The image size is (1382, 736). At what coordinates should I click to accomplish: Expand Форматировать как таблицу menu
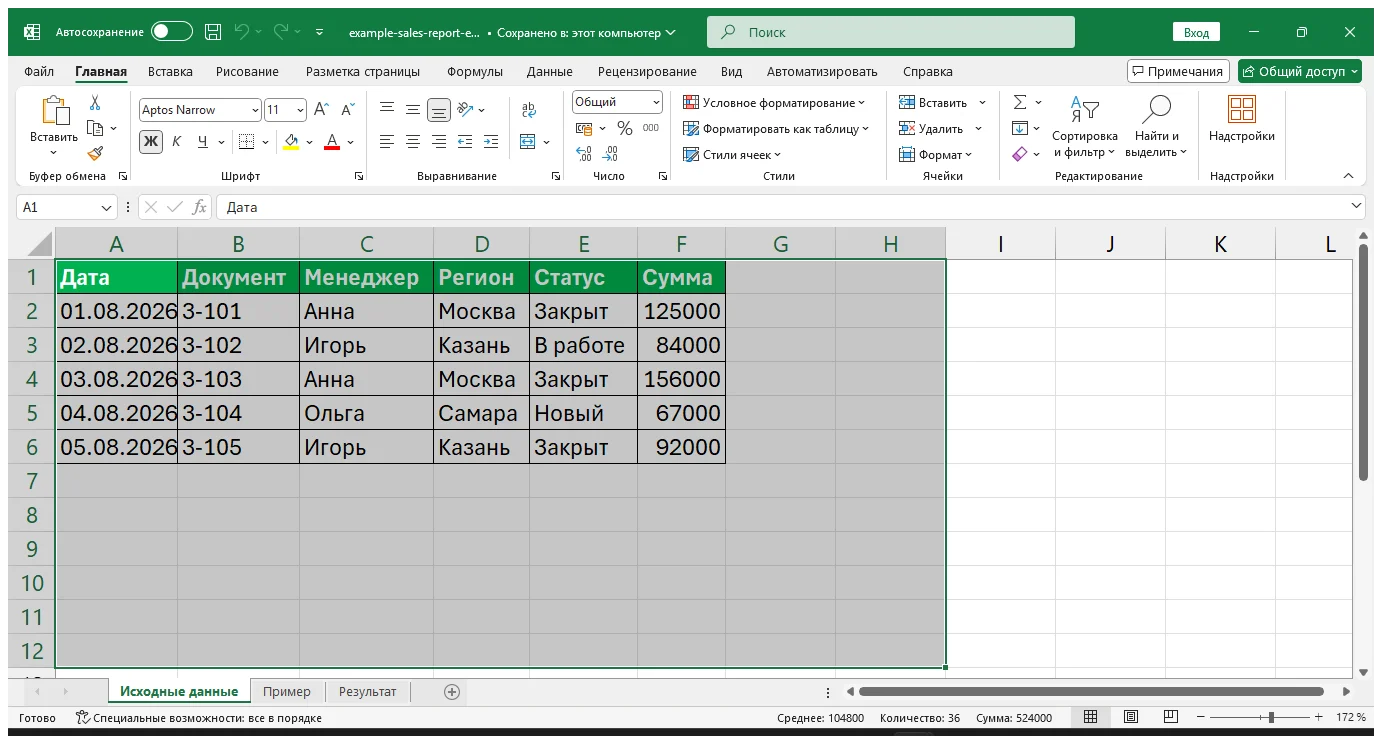tap(776, 129)
